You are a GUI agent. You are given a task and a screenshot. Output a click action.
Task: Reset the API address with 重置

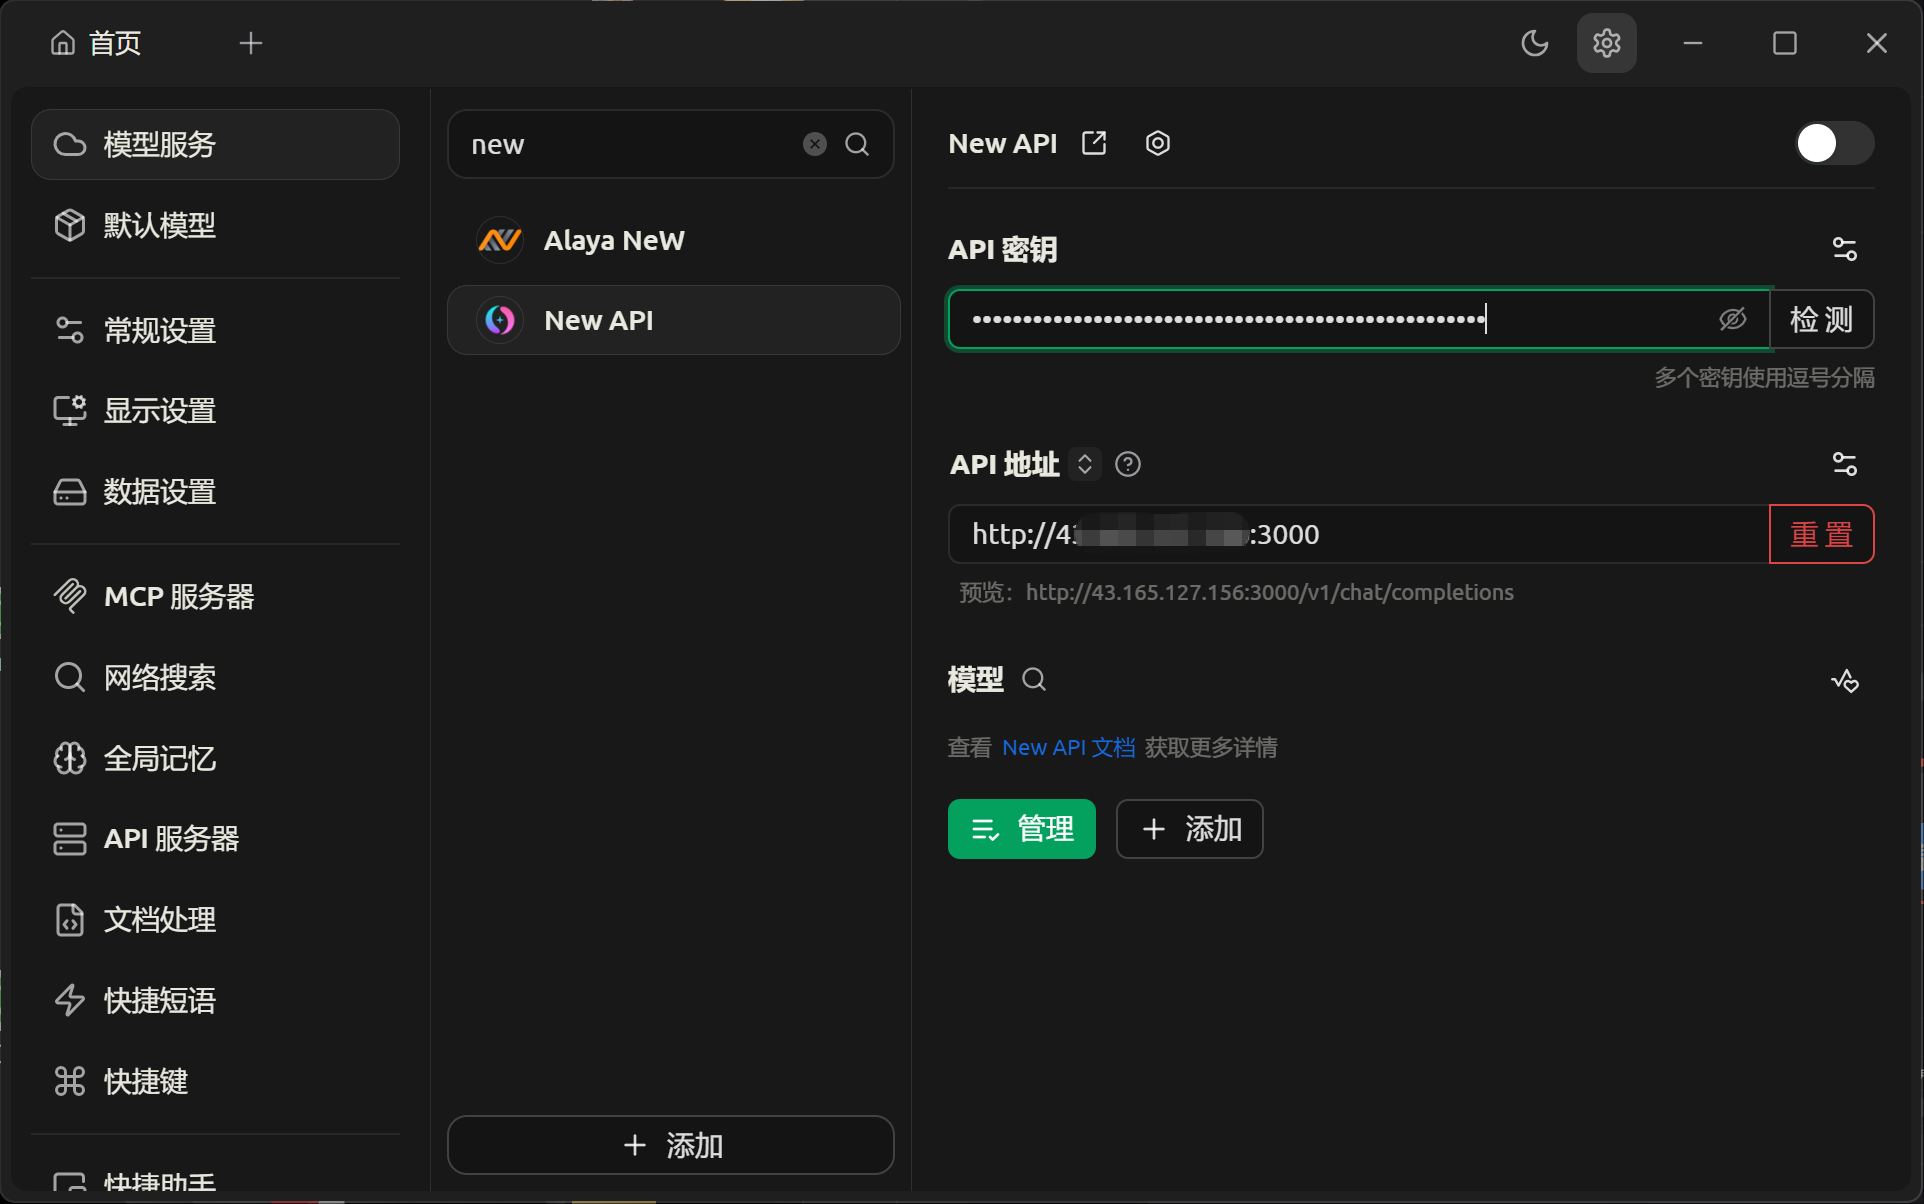coord(1821,533)
